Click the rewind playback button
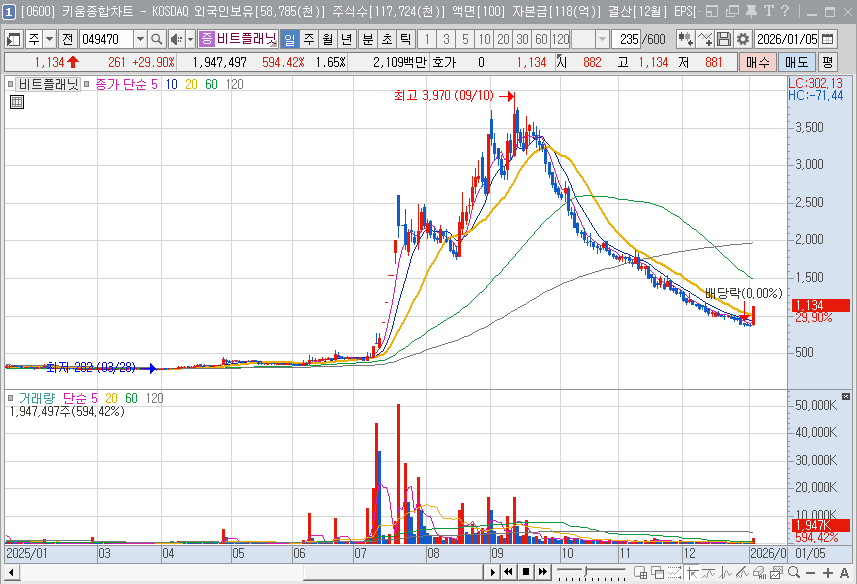 (508, 572)
